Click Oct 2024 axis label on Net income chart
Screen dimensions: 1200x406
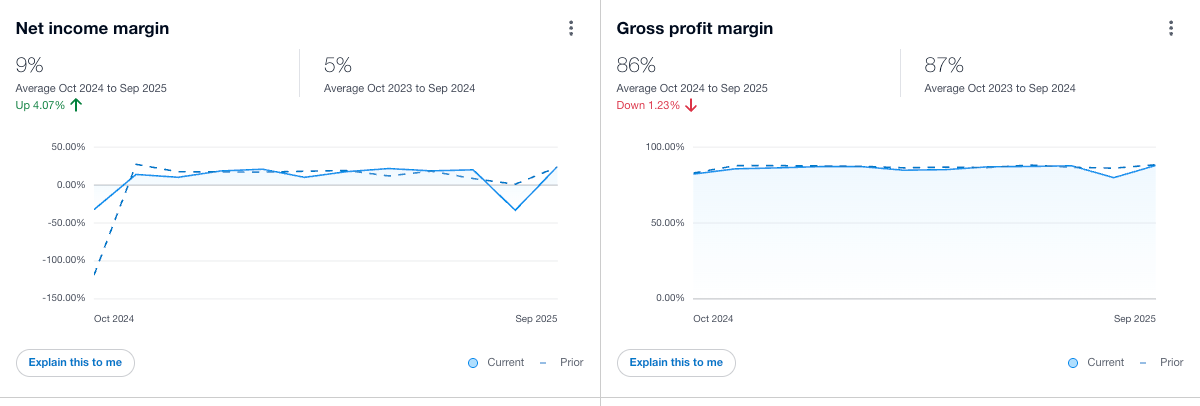(x=114, y=318)
